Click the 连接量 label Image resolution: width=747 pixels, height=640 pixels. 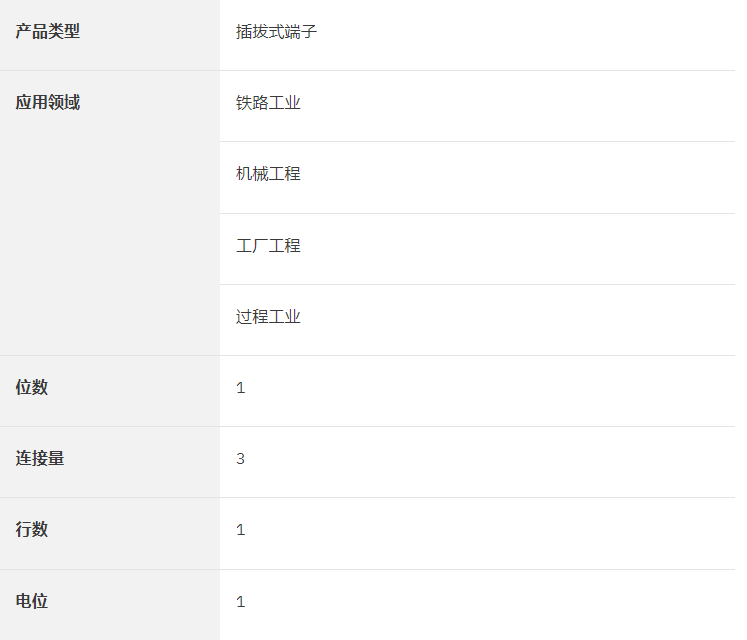[39, 459]
